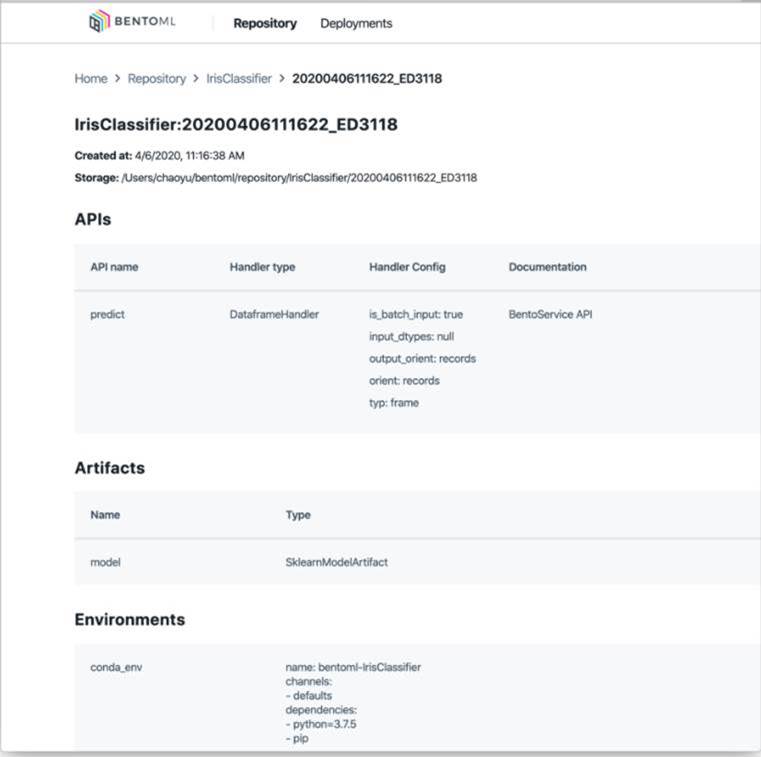Navigate to Repository breadcrumb link
The height and width of the screenshot is (757, 761).
coord(157,78)
